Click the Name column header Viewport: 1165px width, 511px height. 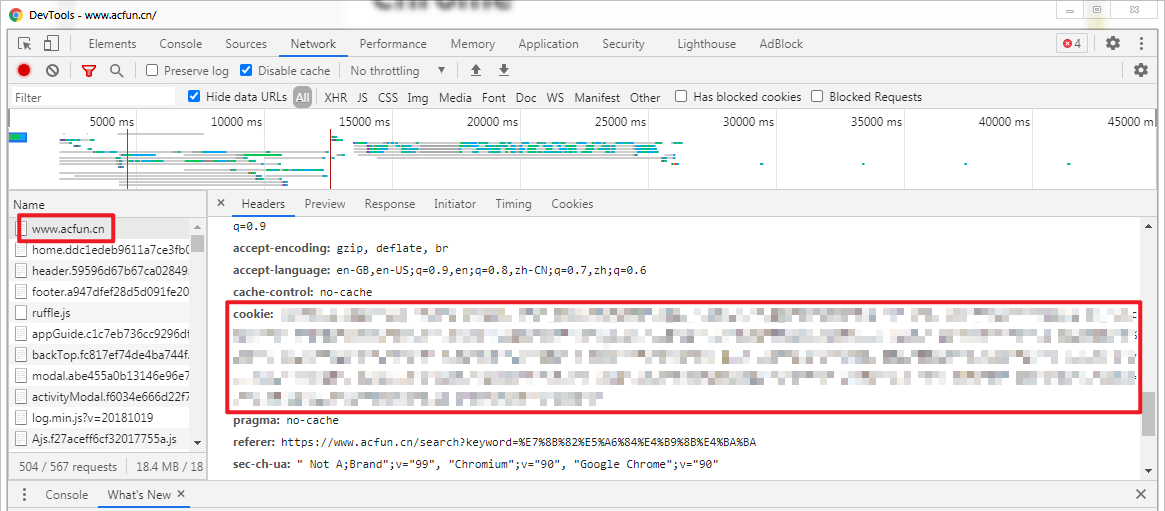[x=107, y=204]
